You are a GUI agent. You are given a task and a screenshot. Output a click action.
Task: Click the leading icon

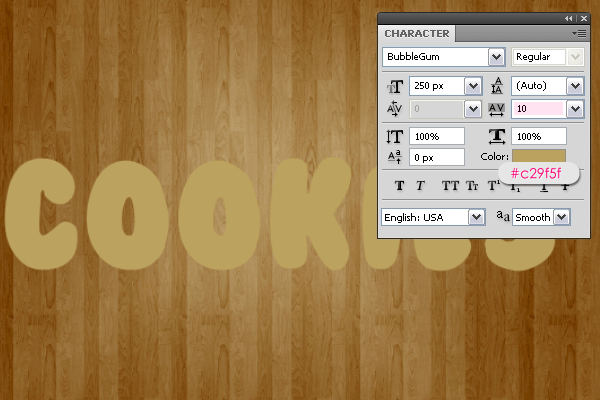[497, 86]
